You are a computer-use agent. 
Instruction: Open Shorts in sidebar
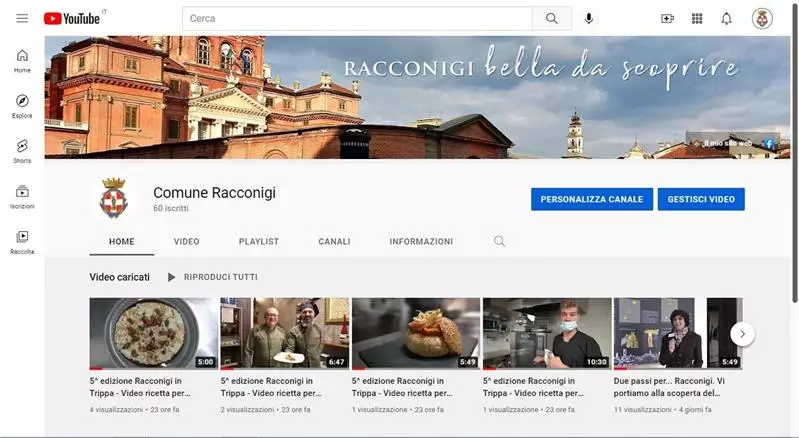pos(22,151)
